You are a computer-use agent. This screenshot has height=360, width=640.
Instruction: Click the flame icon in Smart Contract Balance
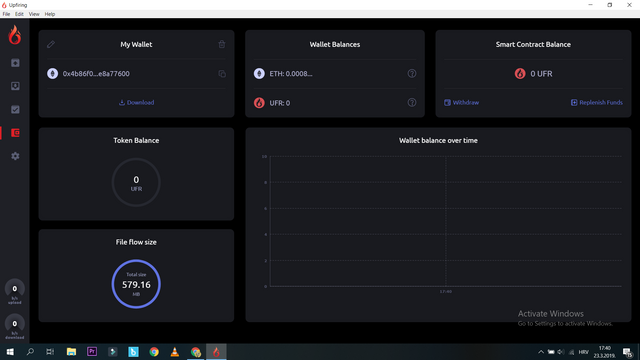(520, 73)
